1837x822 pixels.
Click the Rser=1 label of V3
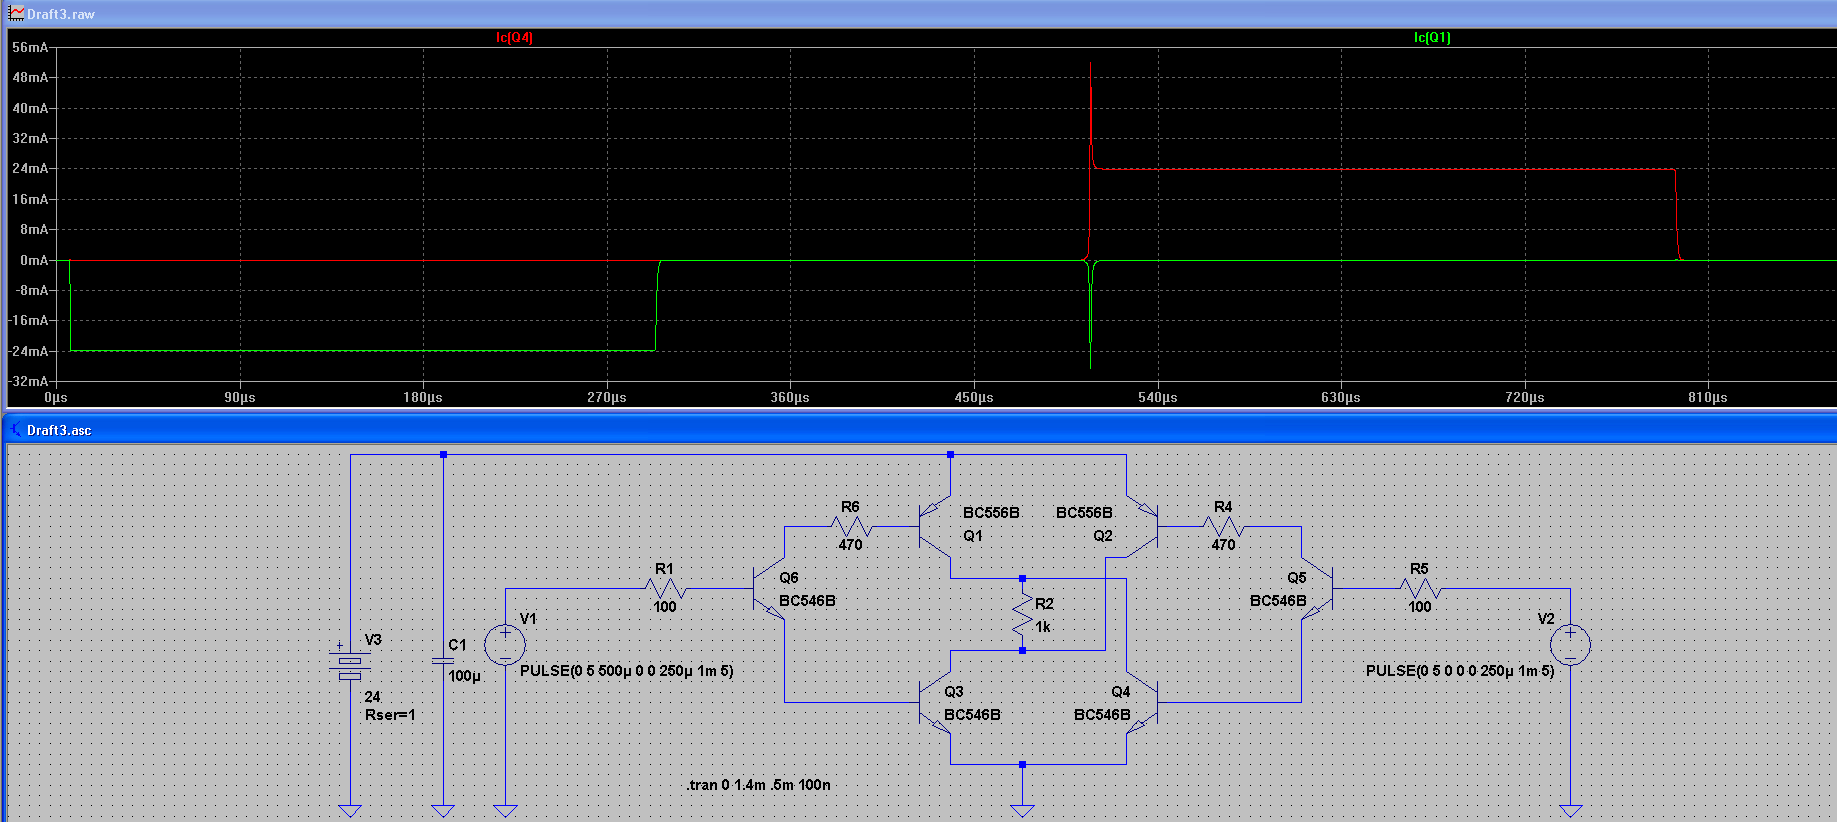390,715
